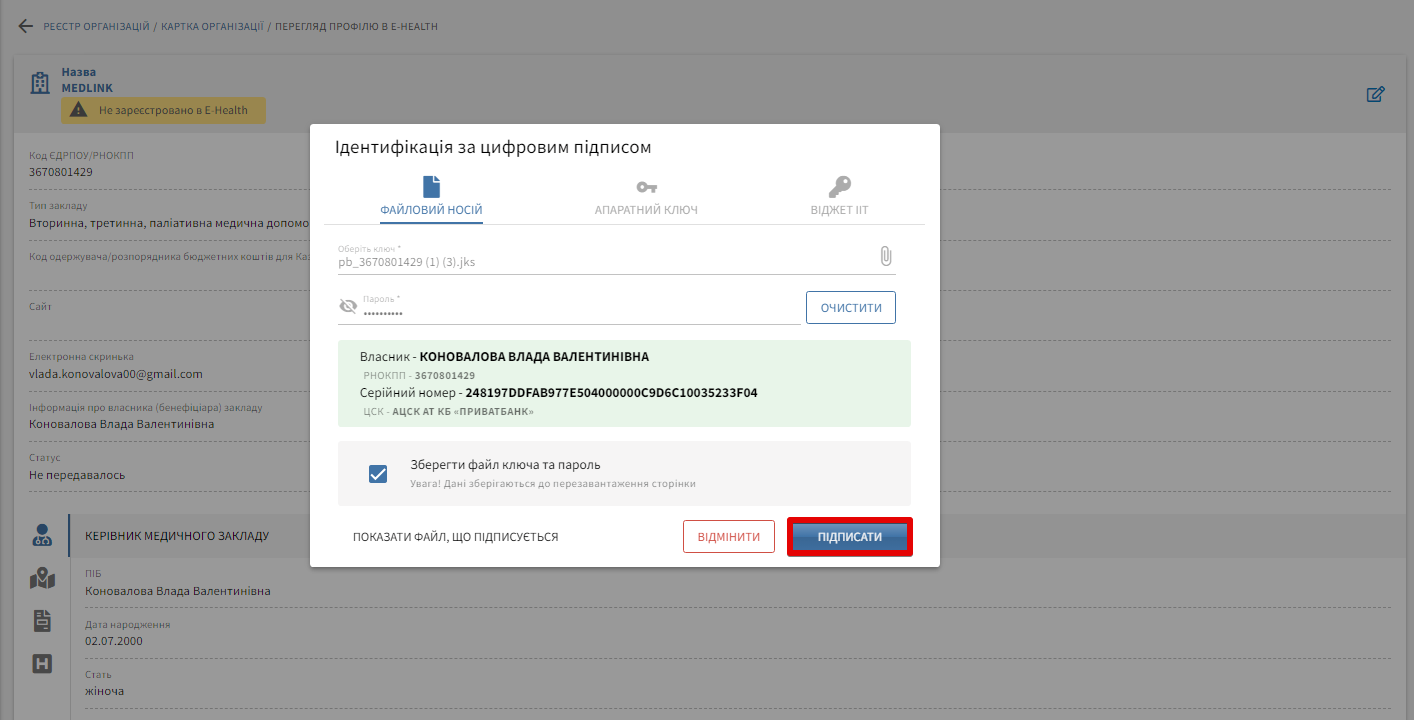The image size is (1414, 720).
Task: Switch to the Апаратний ключ tab
Action: (646, 197)
